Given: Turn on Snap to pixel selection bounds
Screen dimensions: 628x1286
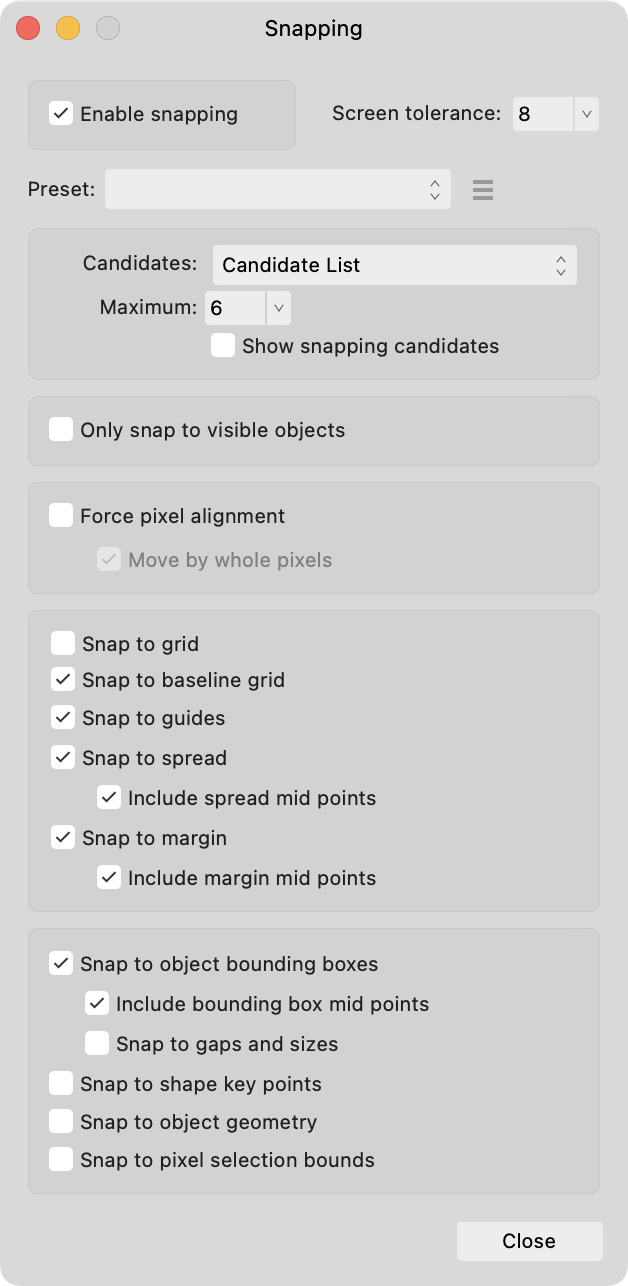Looking at the screenshot, I should (61, 1160).
